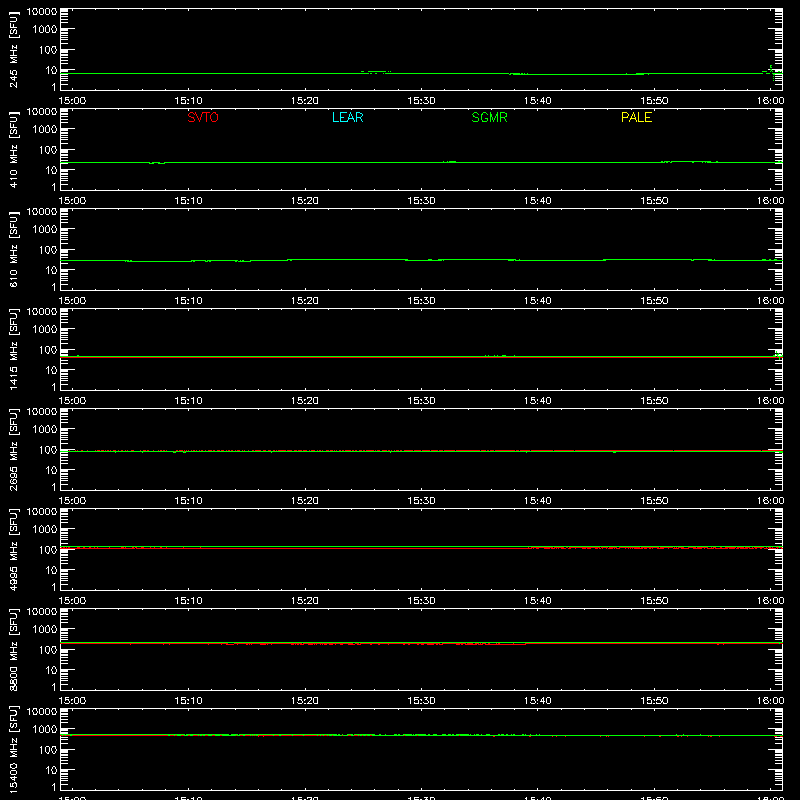The height and width of the screenshot is (800, 800).
Task: Click 15:00 tick below the 8800 MHz plot
Action: click(x=72, y=701)
